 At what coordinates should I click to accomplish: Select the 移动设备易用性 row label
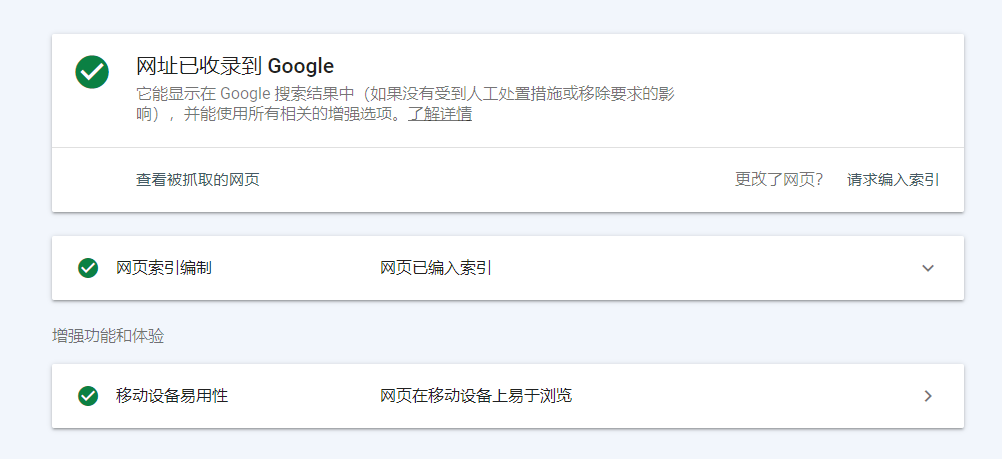point(172,396)
